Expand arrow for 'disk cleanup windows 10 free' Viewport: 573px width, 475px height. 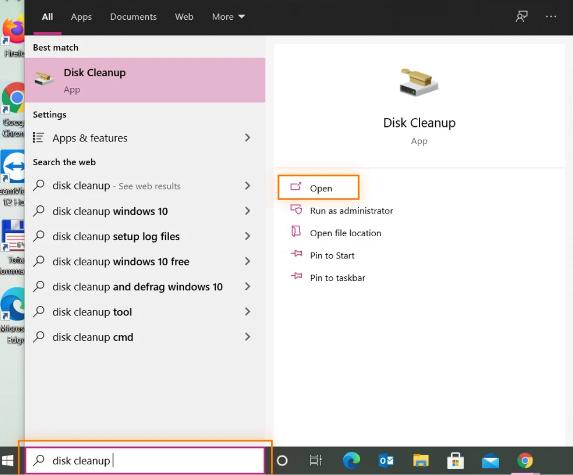pyautogui.click(x=247, y=261)
